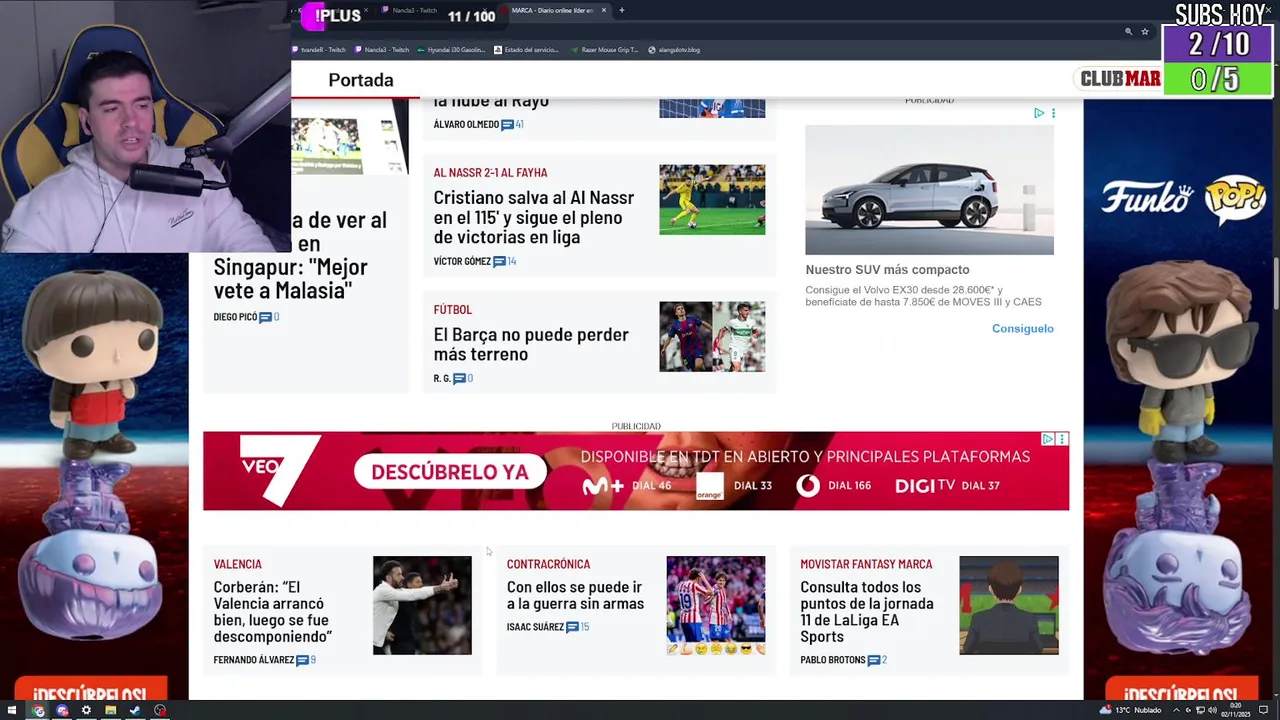Click the Corberán article thumbnail
The width and height of the screenshot is (1280, 720).
(x=422, y=606)
